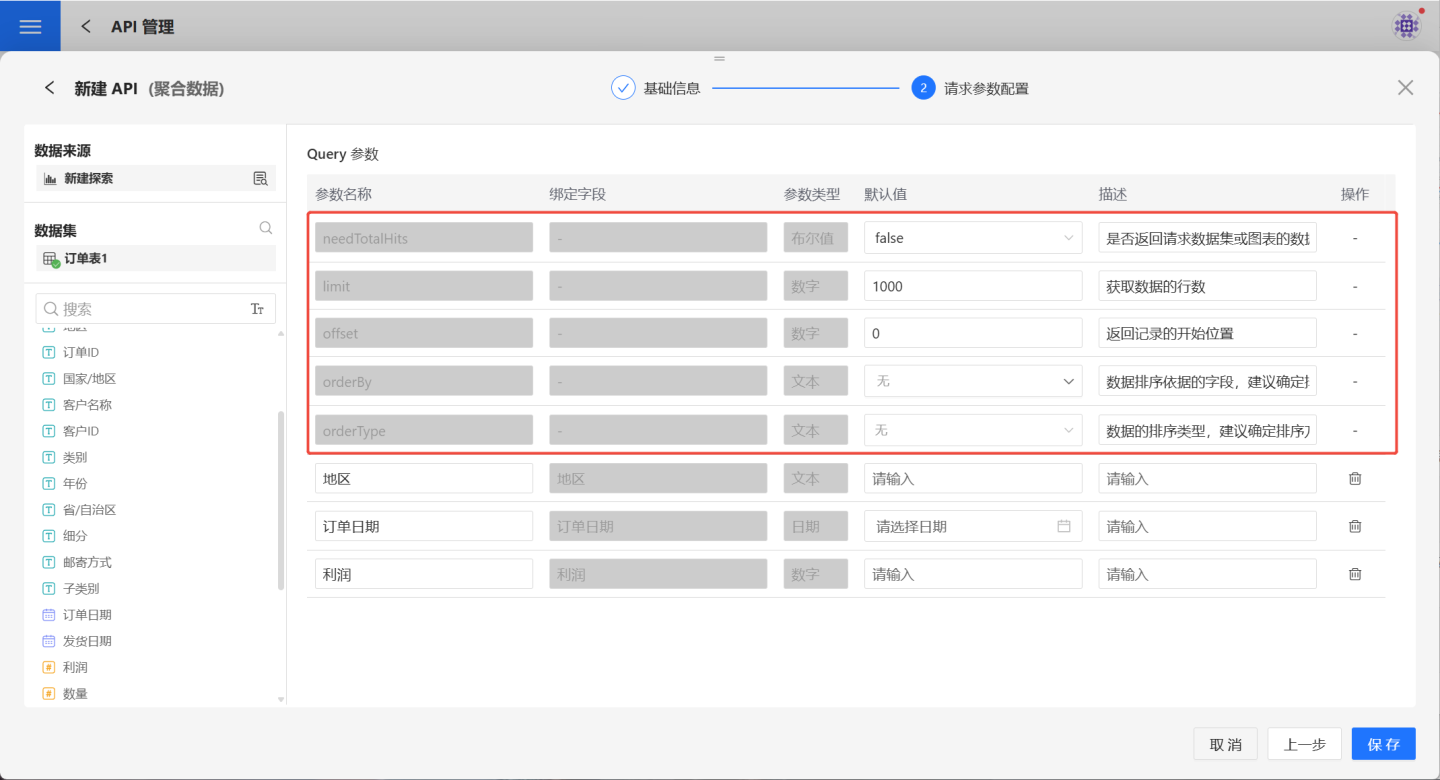Delete the 利润 parameter row
This screenshot has height=780, width=1440.
pos(1355,574)
